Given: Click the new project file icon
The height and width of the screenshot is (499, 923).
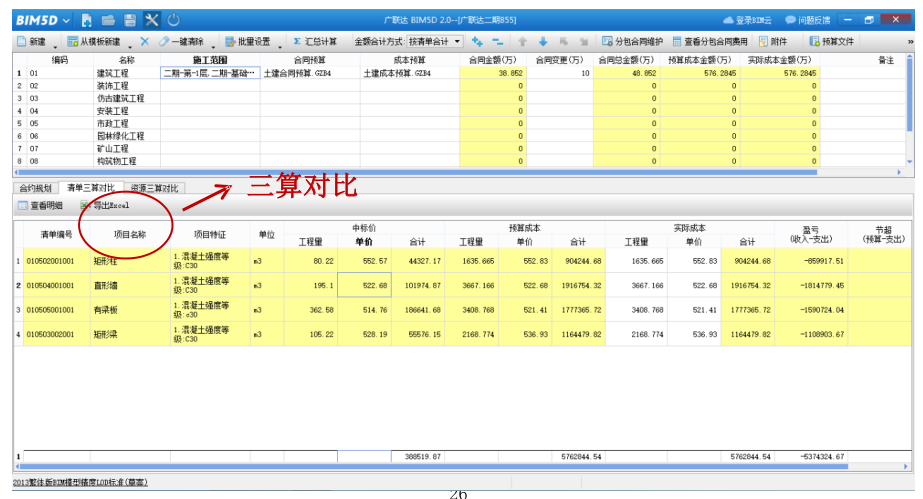Looking at the screenshot, I should (87, 21).
